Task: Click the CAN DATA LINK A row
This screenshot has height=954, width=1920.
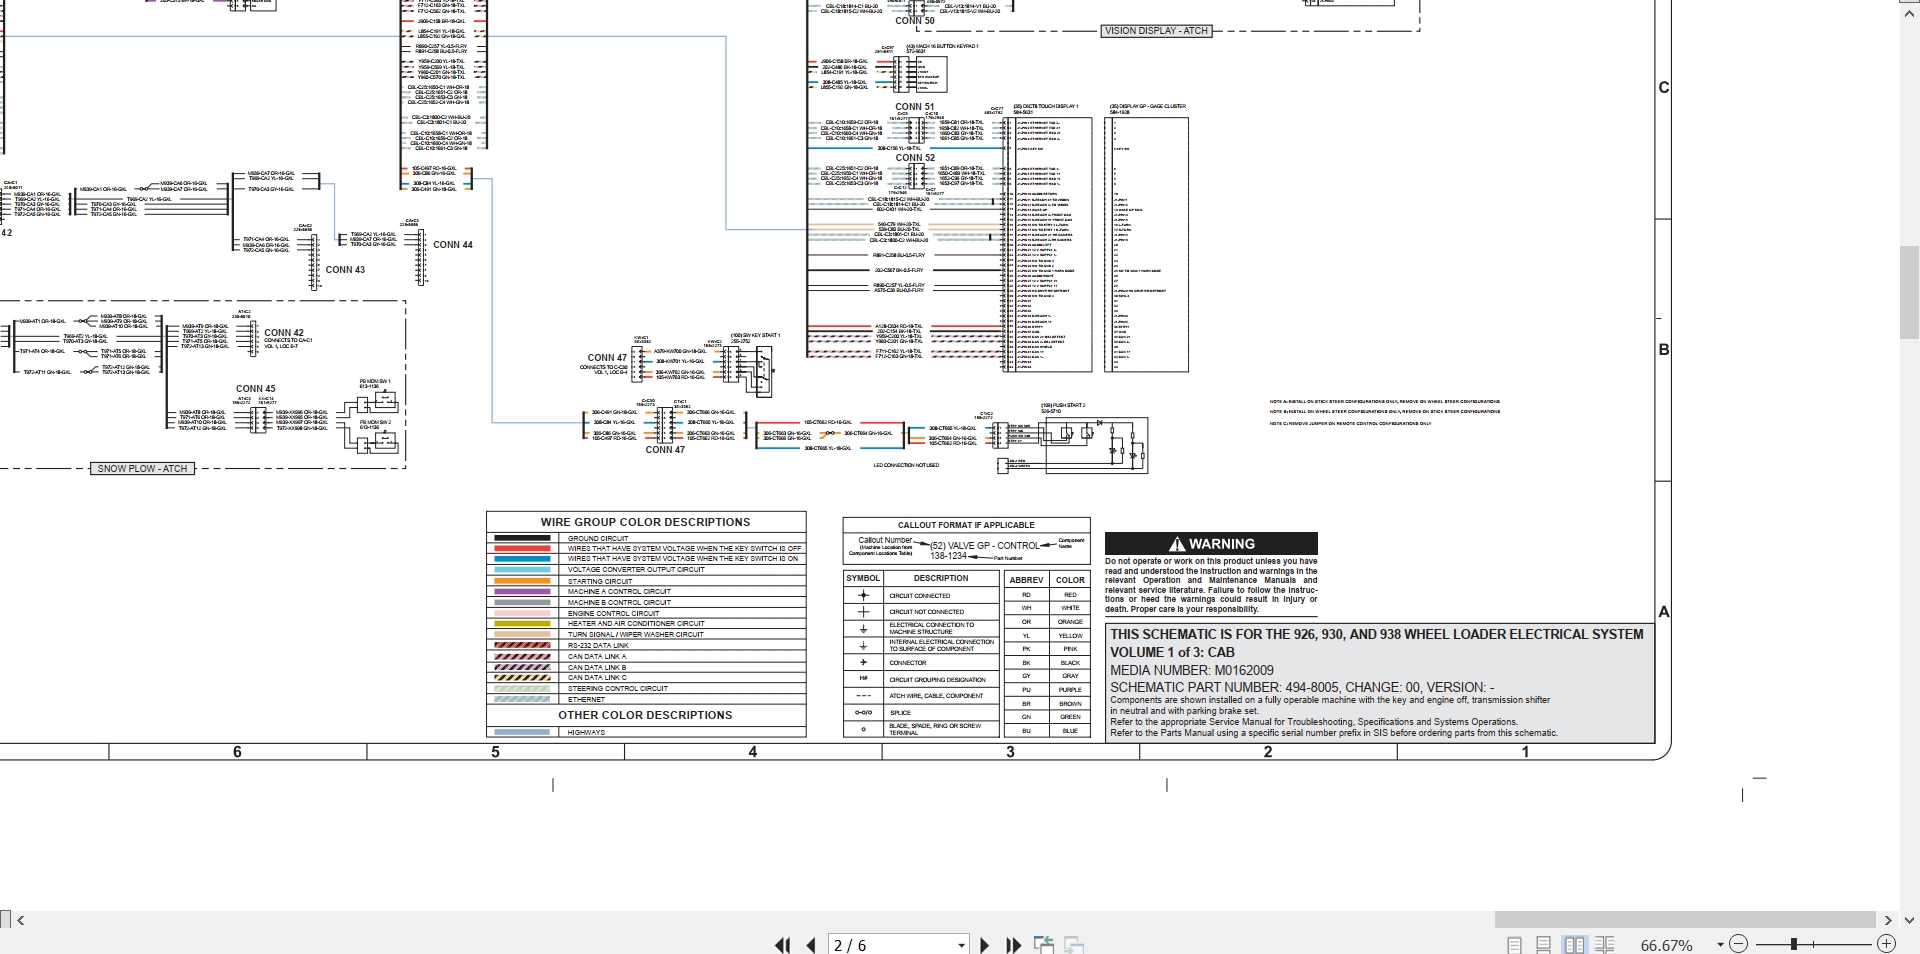Action: (646, 656)
